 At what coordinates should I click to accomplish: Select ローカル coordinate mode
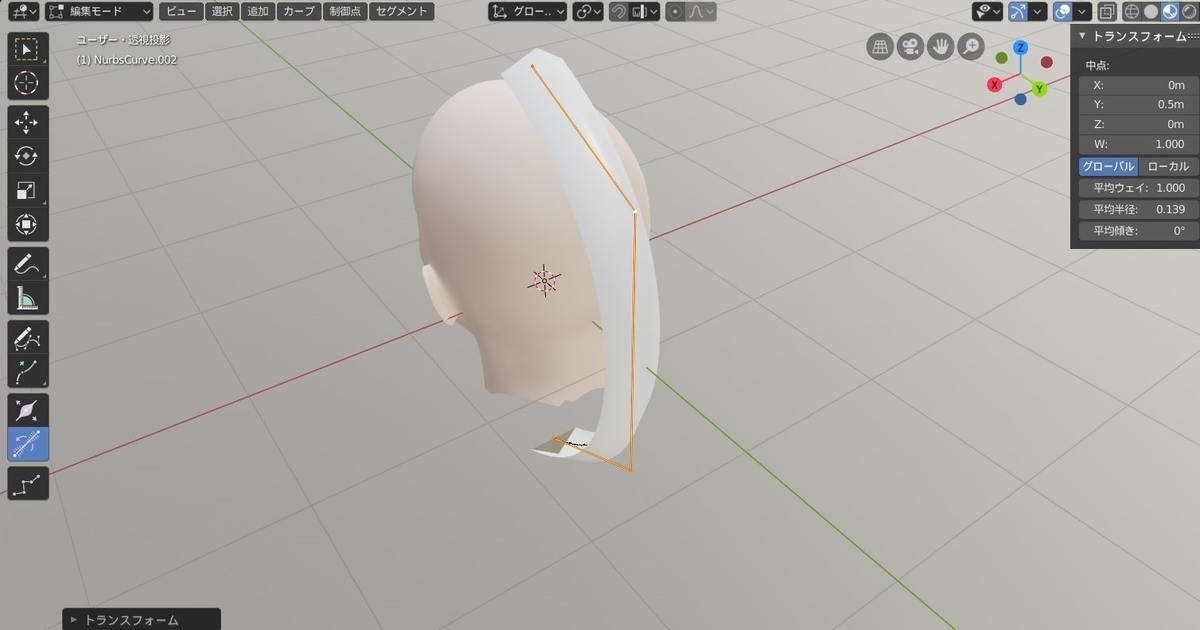coord(1168,166)
